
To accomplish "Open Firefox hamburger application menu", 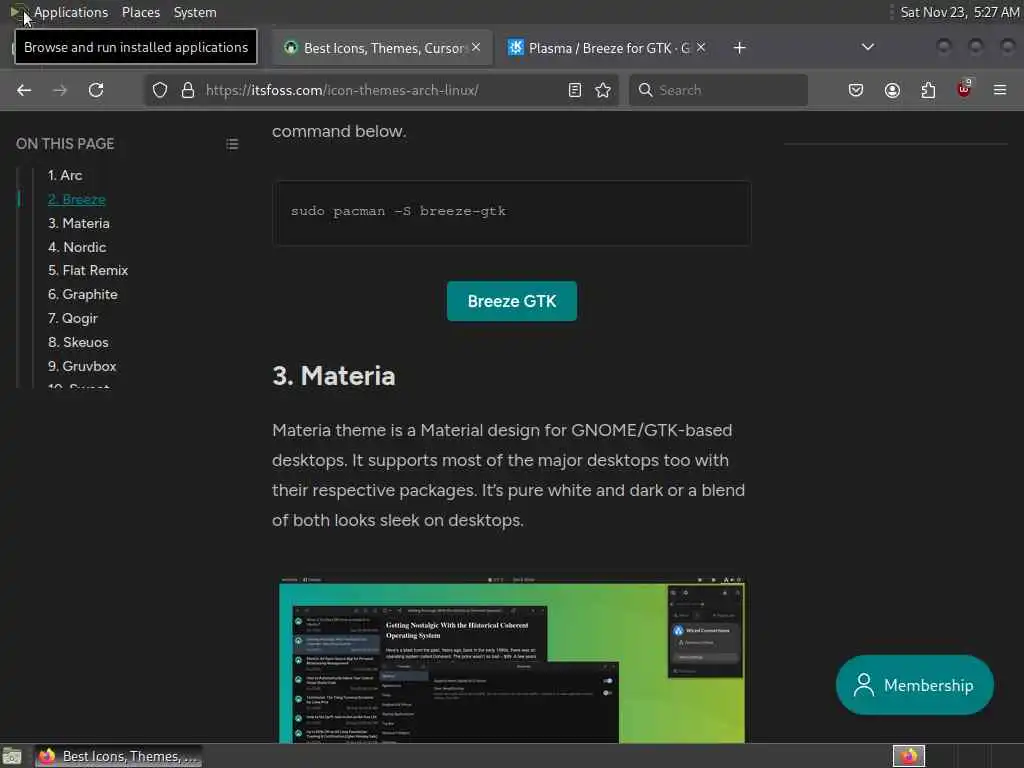I will pyautogui.click(x=1000, y=90).
